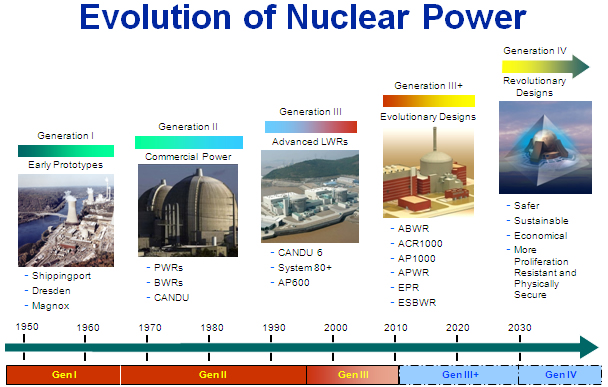Image resolution: width=608 pixels, height=387 pixels.
Task: Click the Generation III+ red-yellow gradient bar
Action: click(x=429, y=101)
